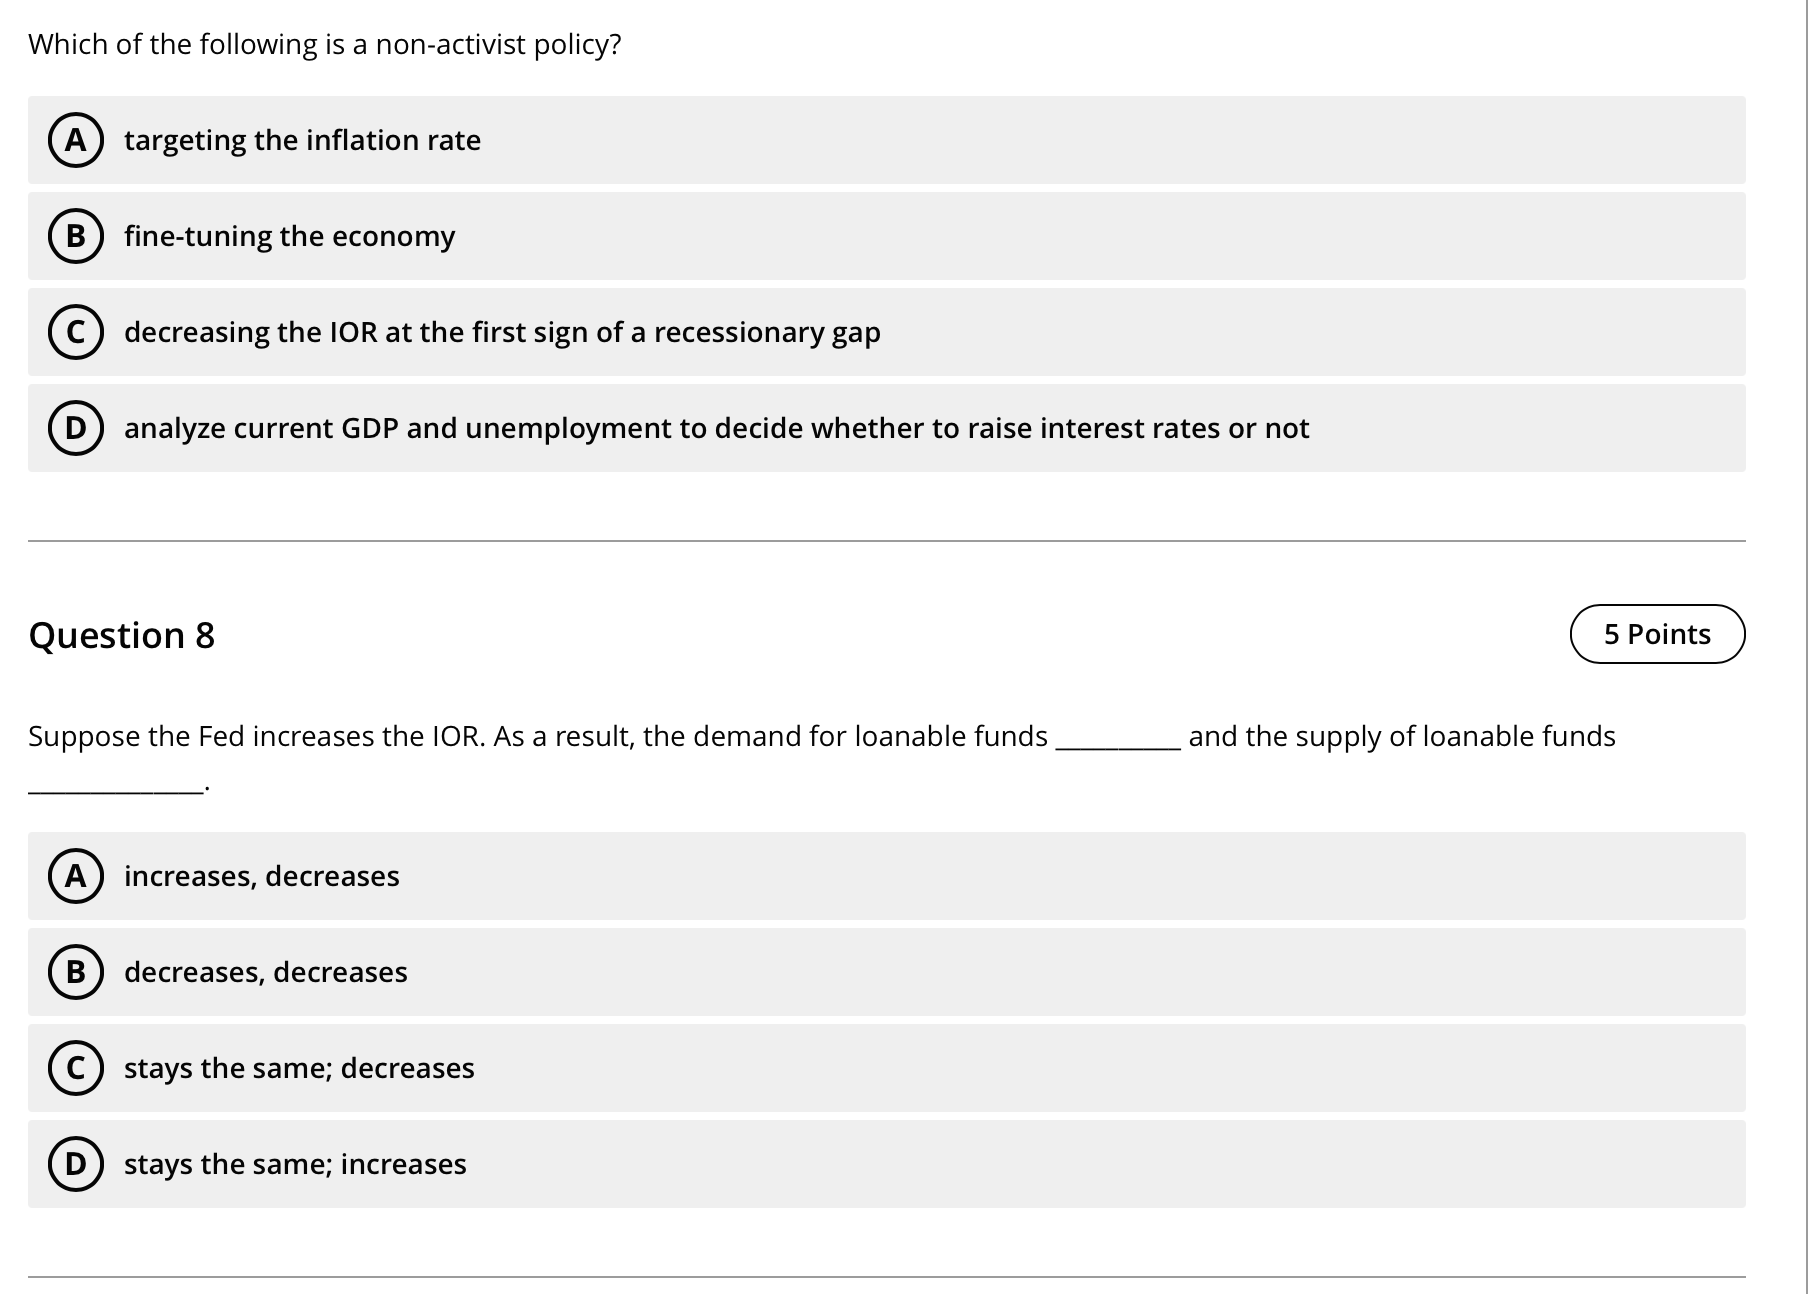The width and height of the screenshot is (1820, 1294).
Task: Click the circled letter B under Question 8
Action: [76, 971]
